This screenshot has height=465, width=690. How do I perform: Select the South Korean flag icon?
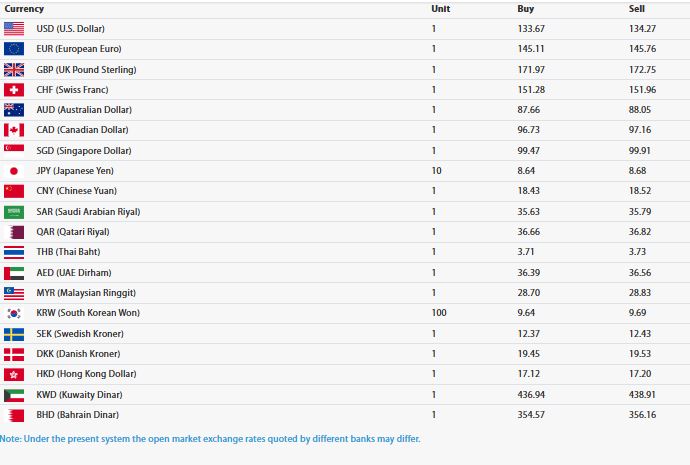[14, 313]
